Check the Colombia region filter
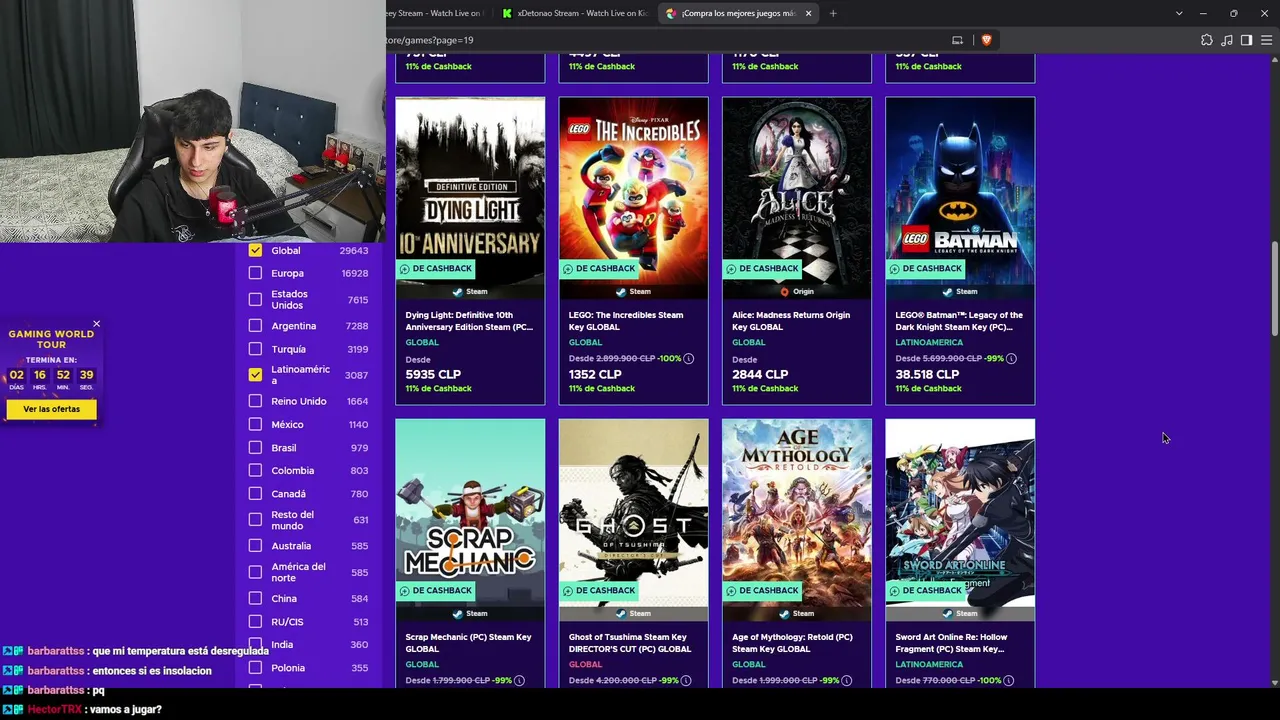The height and width of the screenshot is (720, 1280). [x=255, y=470]
